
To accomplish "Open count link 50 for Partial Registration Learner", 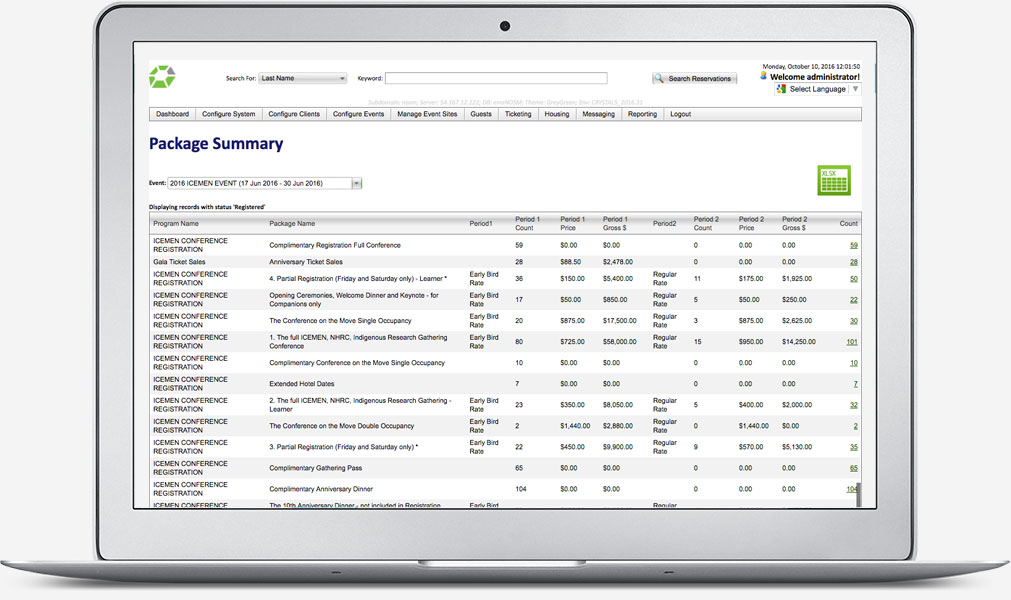I will 854,279.
